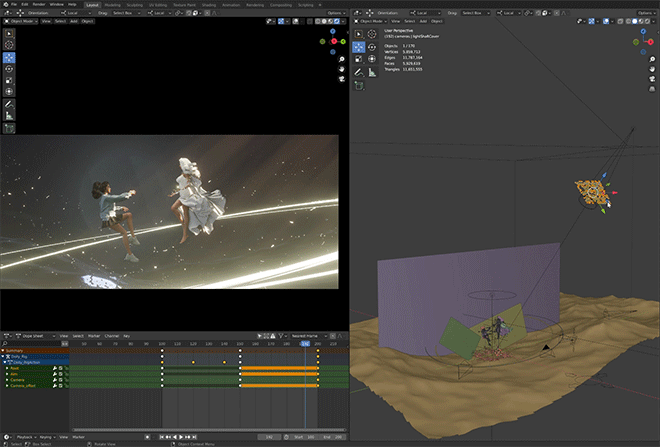Toggle X-ray in left viewport header
This screenshot has height=447, width=660.
tap(310, 21)
